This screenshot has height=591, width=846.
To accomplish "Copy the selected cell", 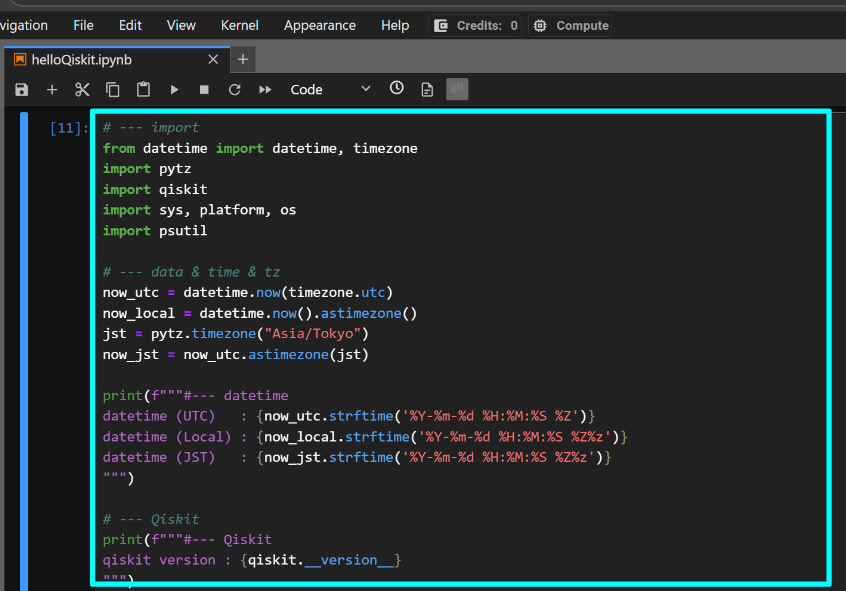I will pyautogui.click(x=113, y=90).
